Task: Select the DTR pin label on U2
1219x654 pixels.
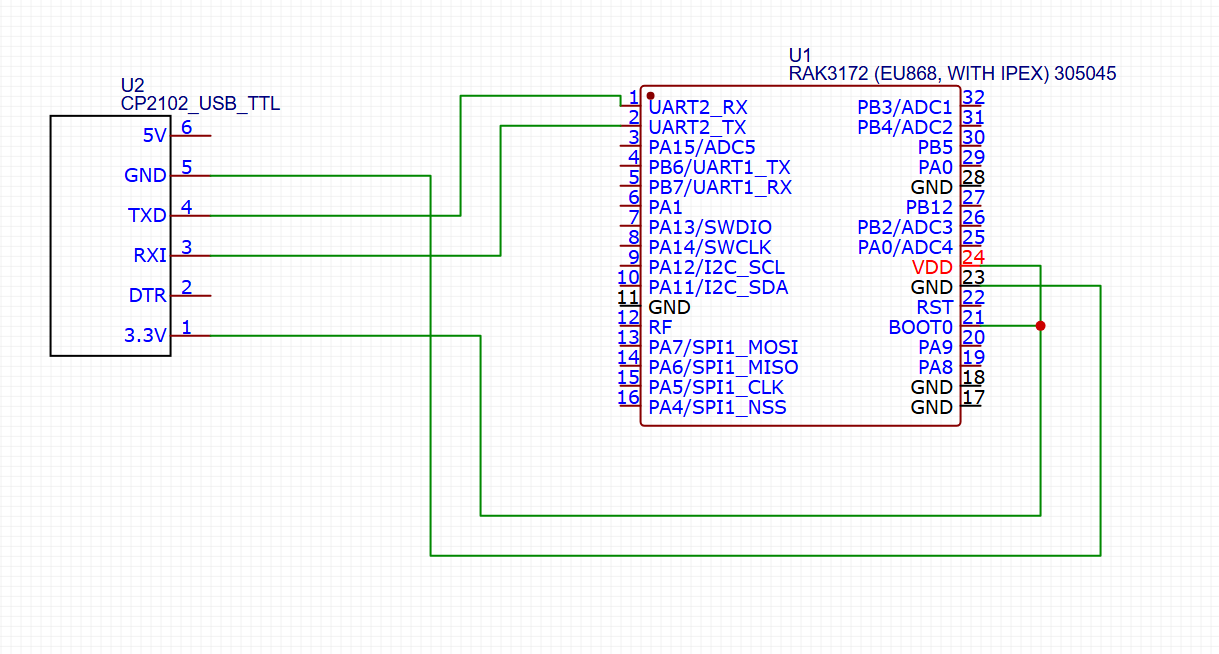Action: point(148,296)
